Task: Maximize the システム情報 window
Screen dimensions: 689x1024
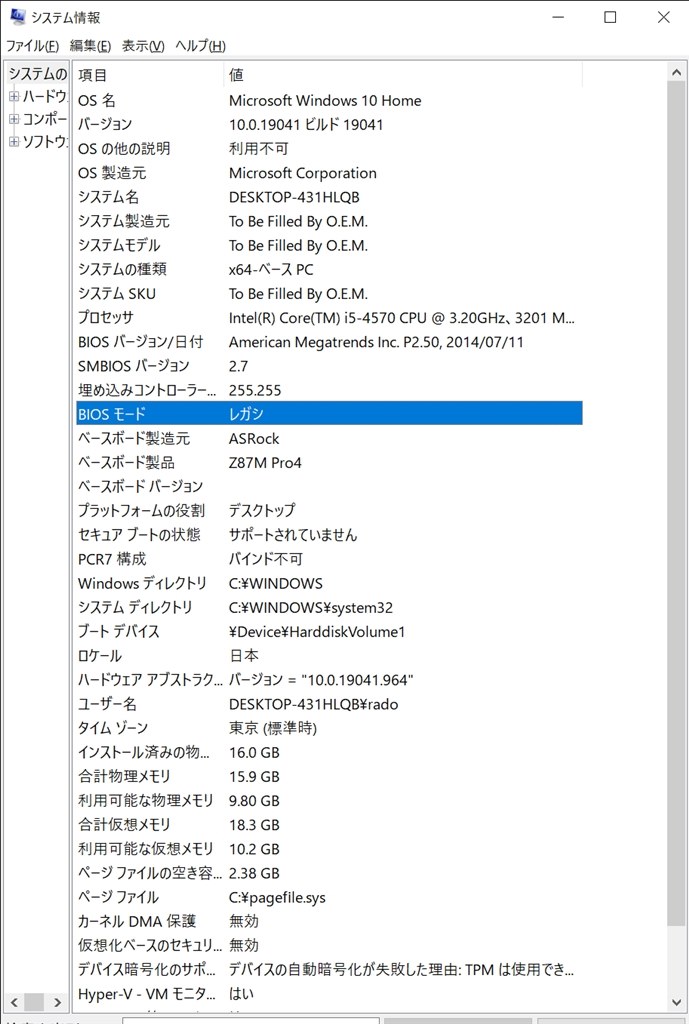Action: coord(610,17)
